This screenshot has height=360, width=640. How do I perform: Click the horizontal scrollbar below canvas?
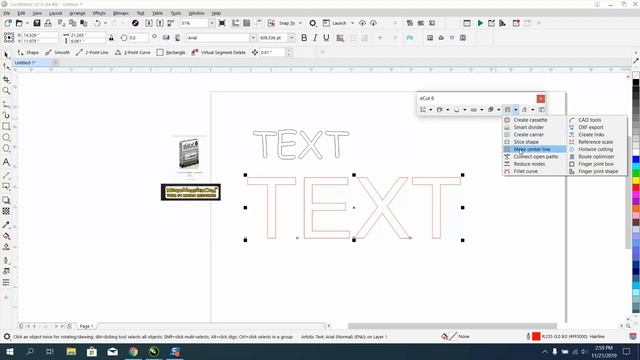pyautogui.click(x=452, y=326)
